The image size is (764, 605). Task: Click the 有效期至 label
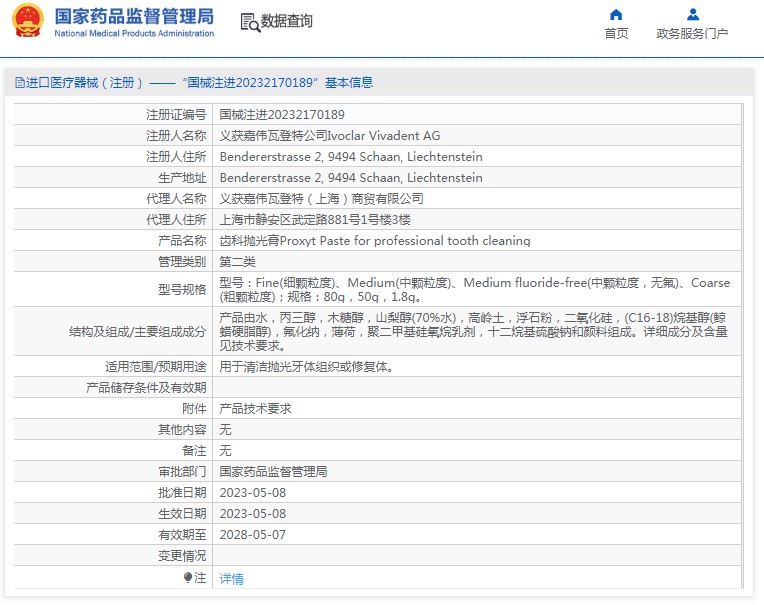click(x=182, y=534)
